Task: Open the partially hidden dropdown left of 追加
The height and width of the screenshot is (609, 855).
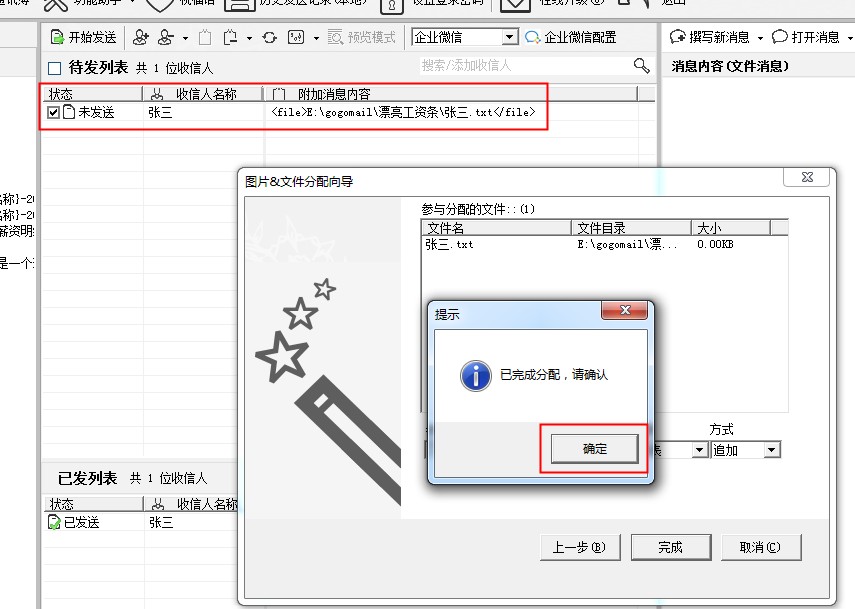Action: [700, 450]
